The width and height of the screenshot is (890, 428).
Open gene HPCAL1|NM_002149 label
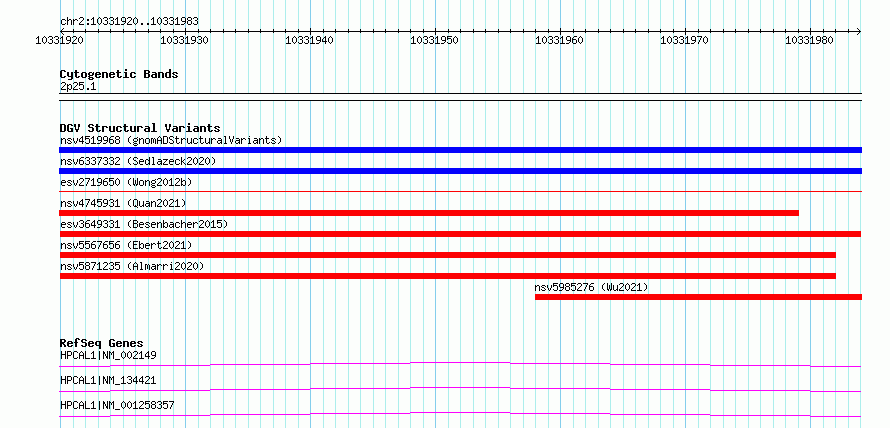click(x=108, y=355)
